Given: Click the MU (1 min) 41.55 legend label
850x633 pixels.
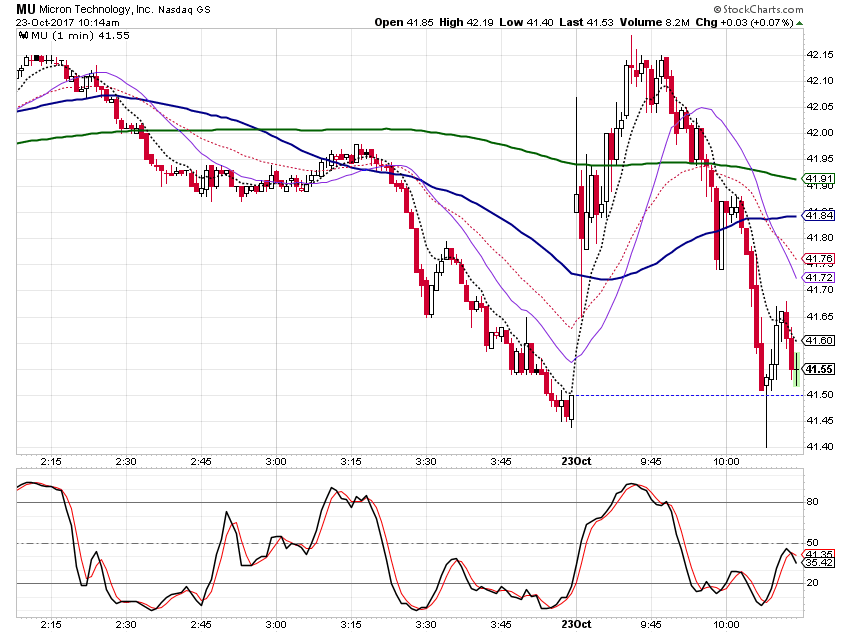Looking at the screenshot, I should point(80,36).
